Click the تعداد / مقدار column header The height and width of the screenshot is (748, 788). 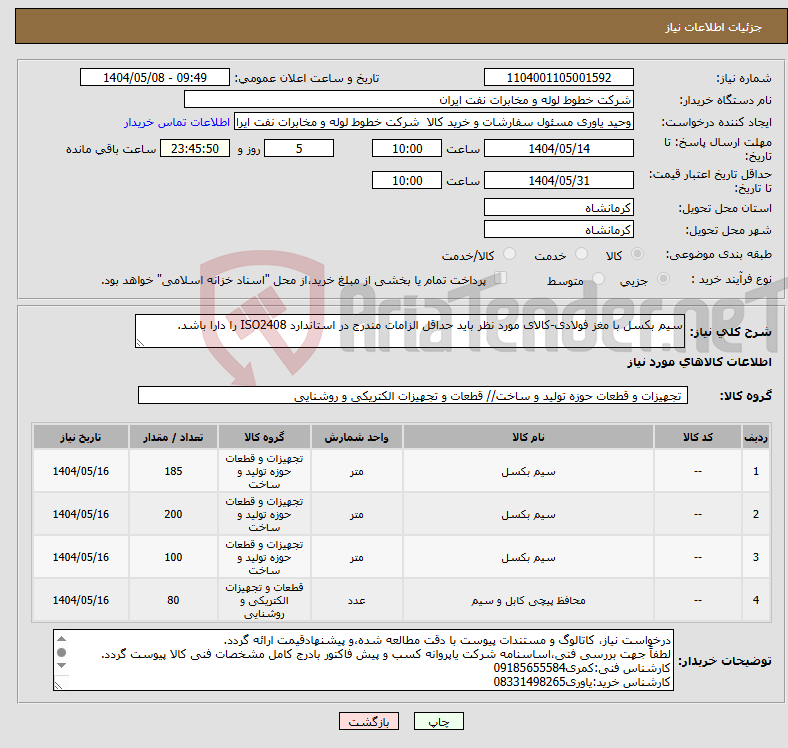coord(173,437)
